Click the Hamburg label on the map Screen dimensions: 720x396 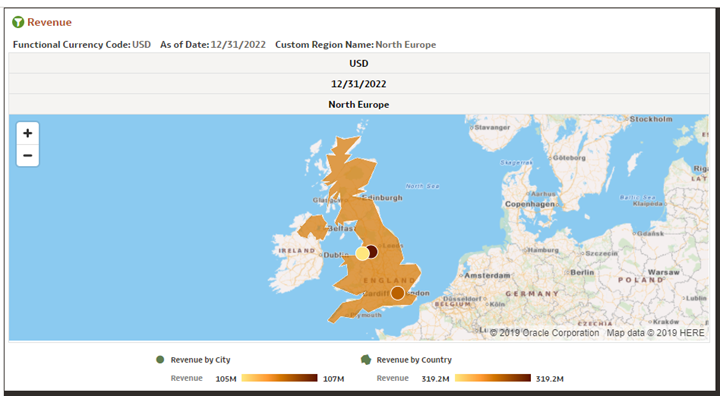(543, 250)
